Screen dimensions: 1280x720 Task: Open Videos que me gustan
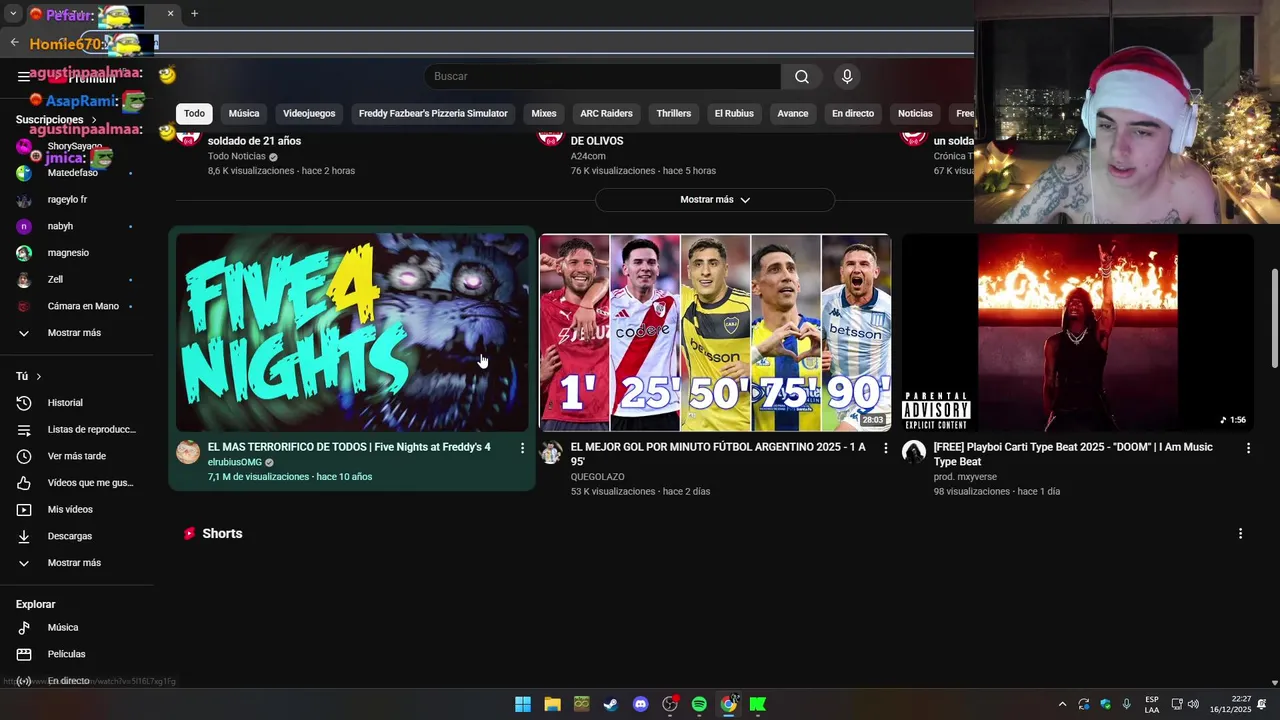(76, 483)
